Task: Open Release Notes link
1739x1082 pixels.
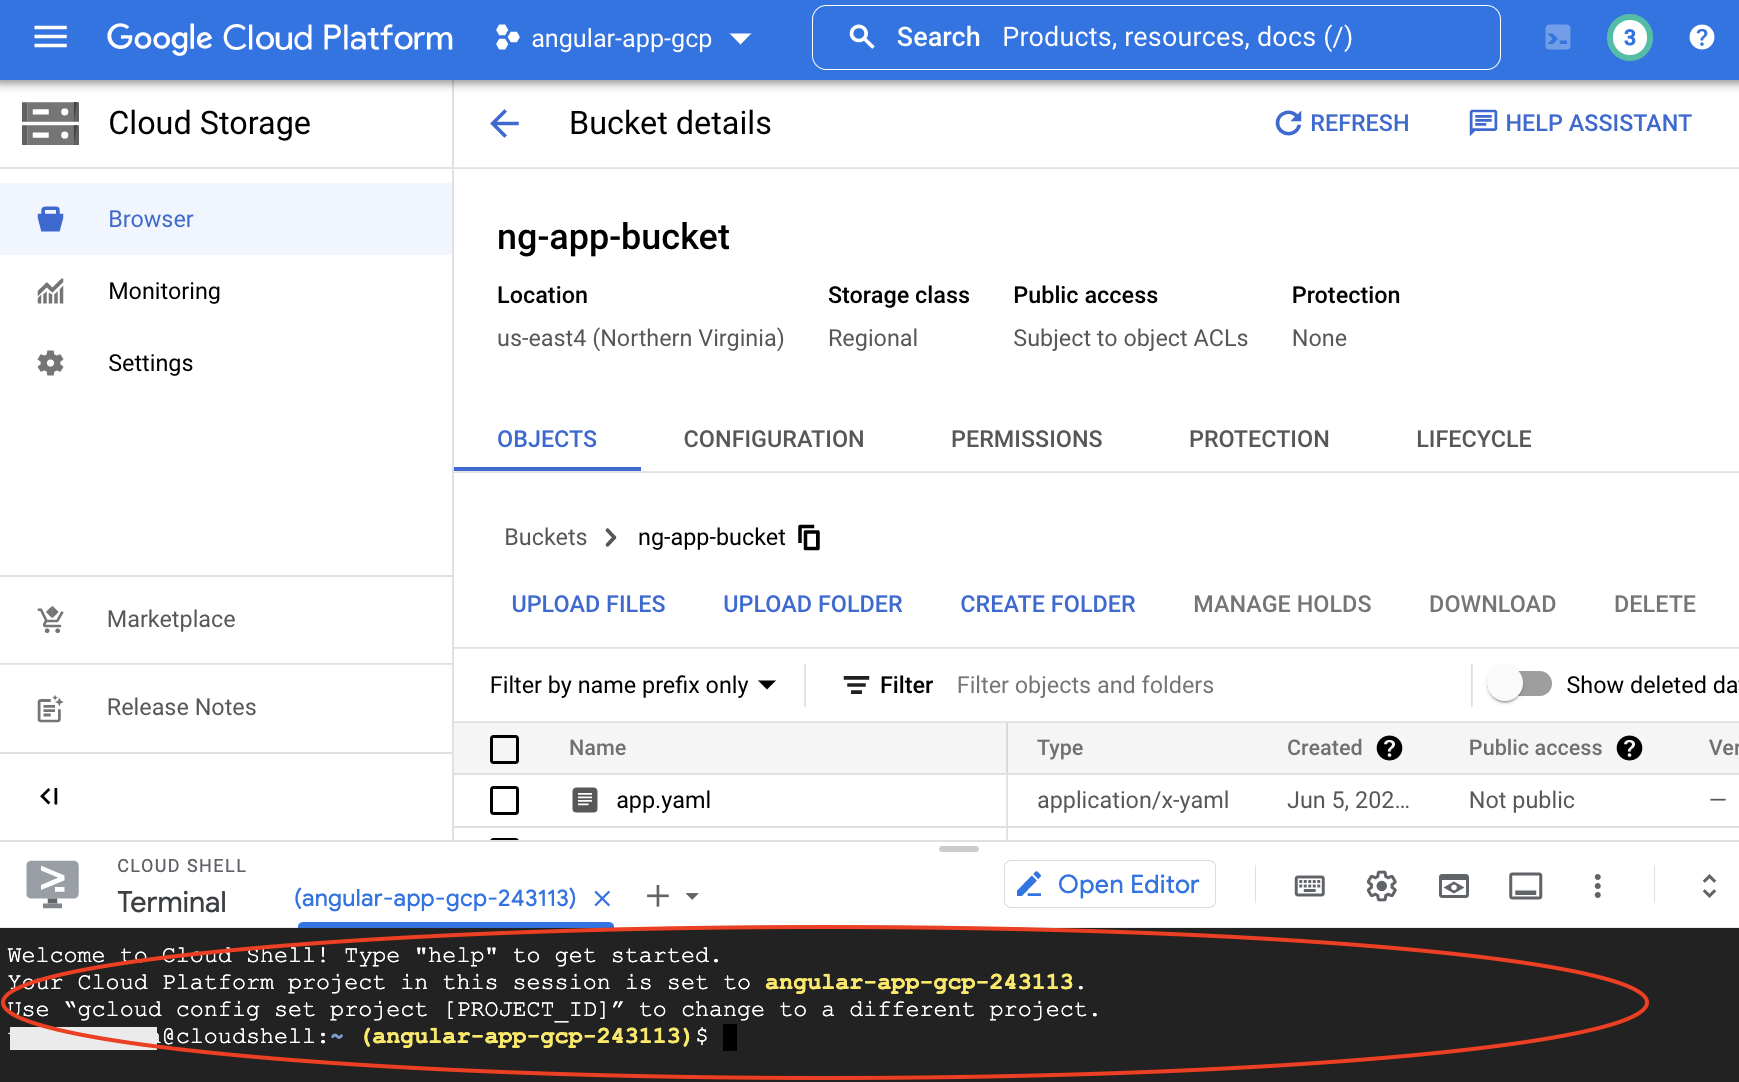Action: tap(182, 707)
